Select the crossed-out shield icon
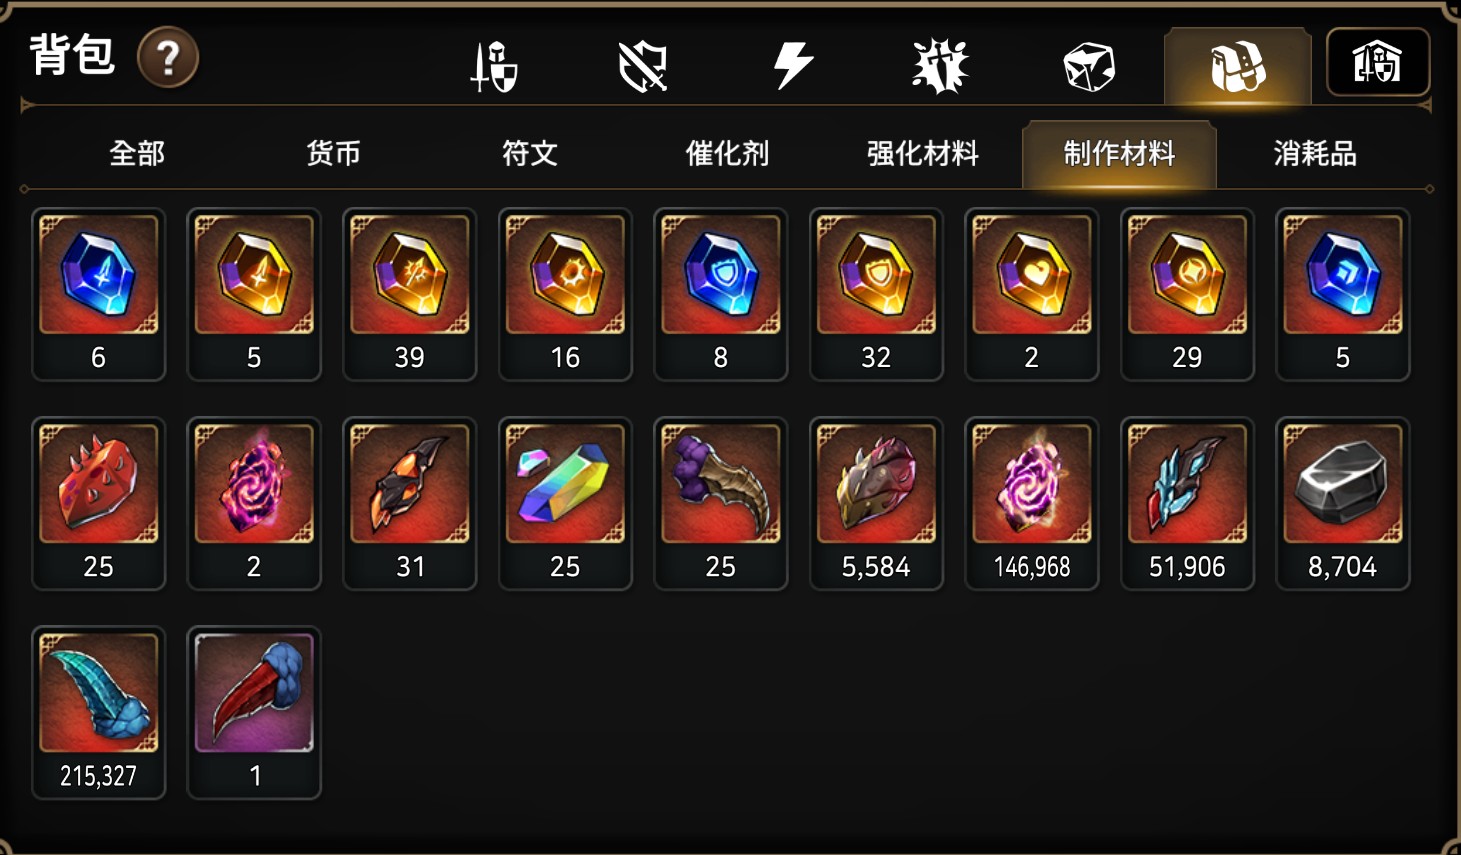1461x855 pixels. 642,67
